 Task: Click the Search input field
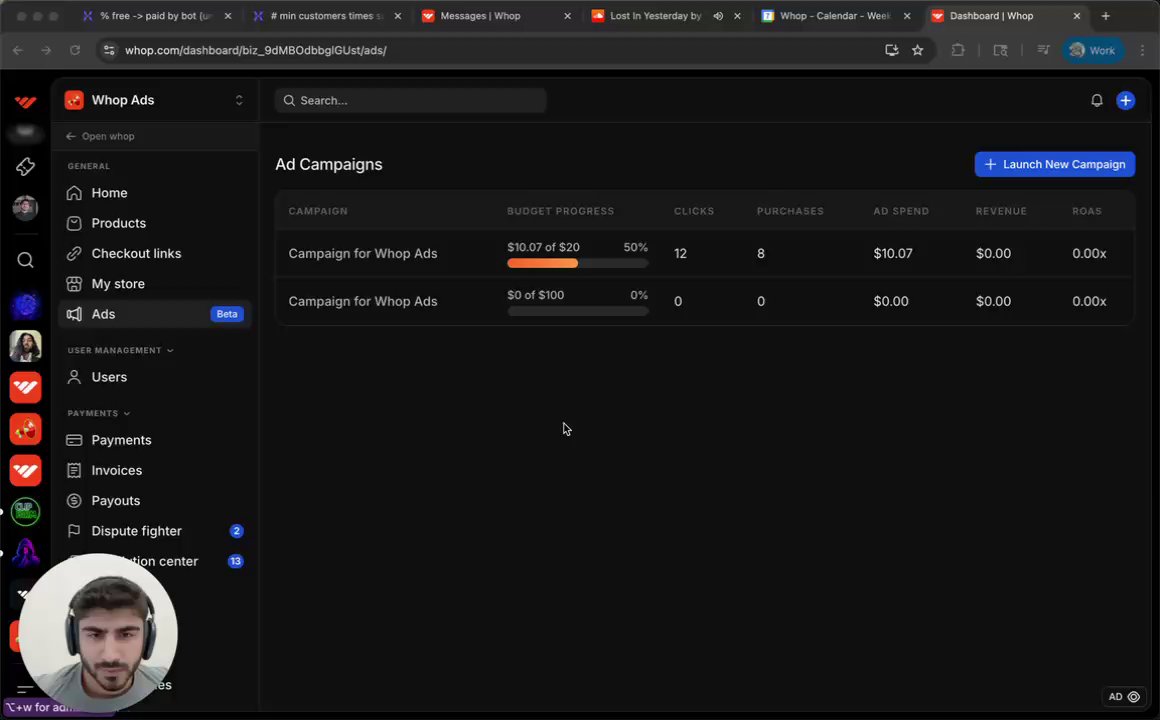411,101
